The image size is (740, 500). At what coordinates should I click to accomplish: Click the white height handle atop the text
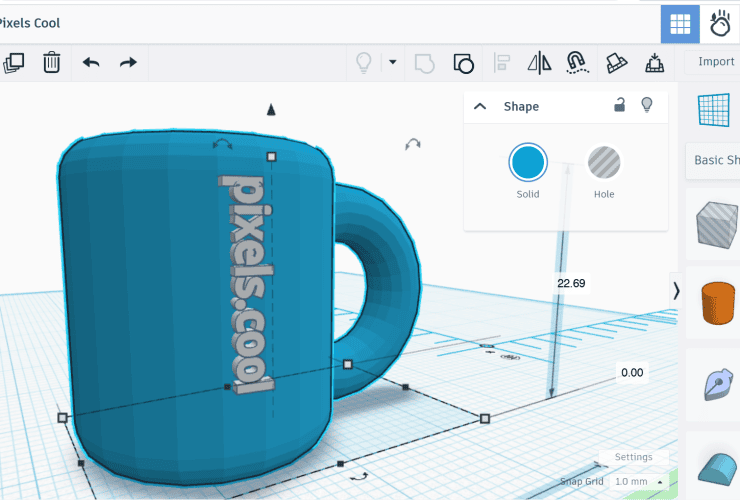tap(271, 157)
